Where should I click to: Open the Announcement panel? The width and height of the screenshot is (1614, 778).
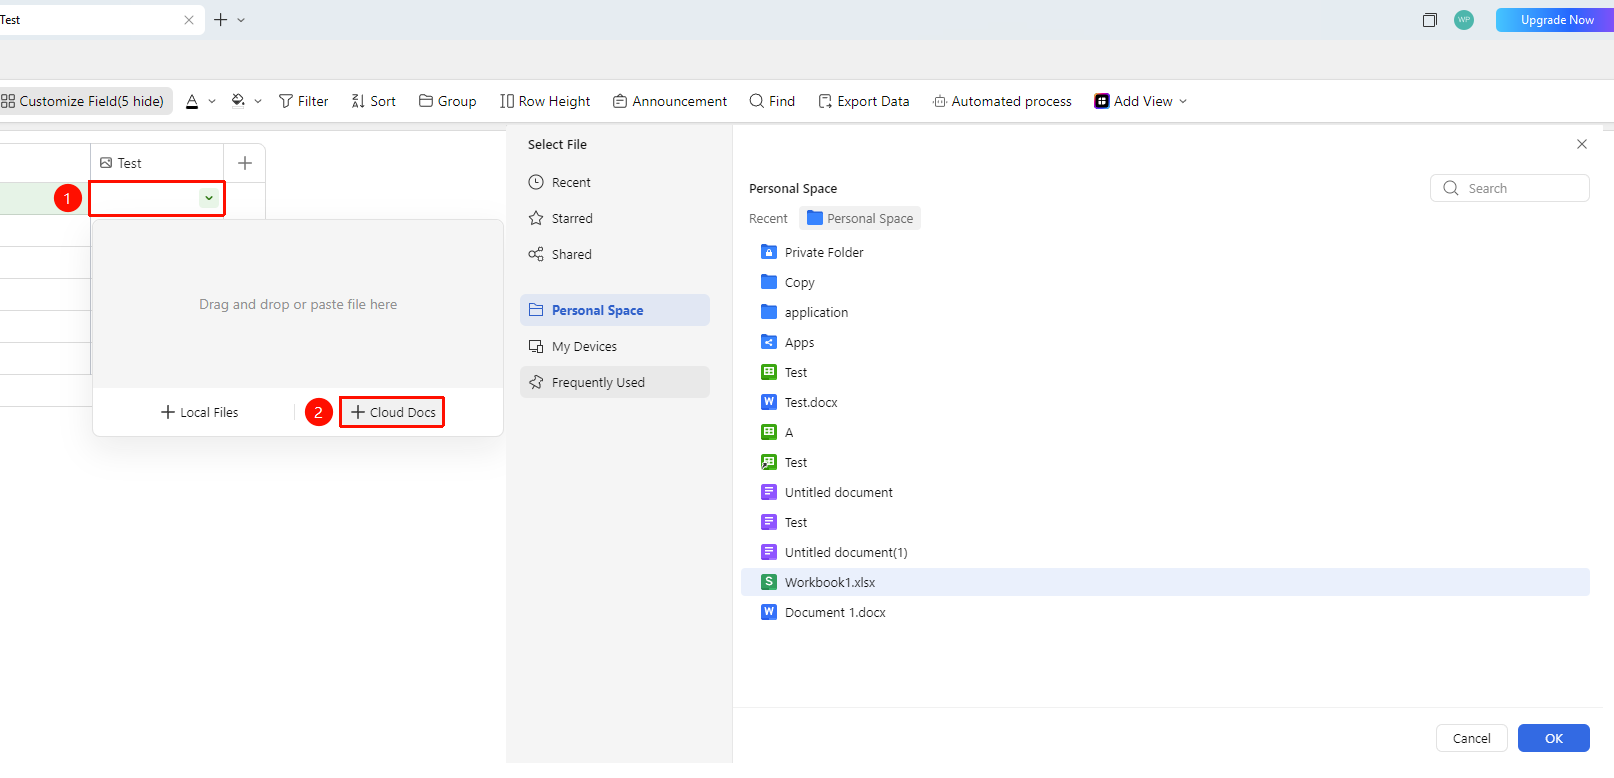[x=669, y=101]
